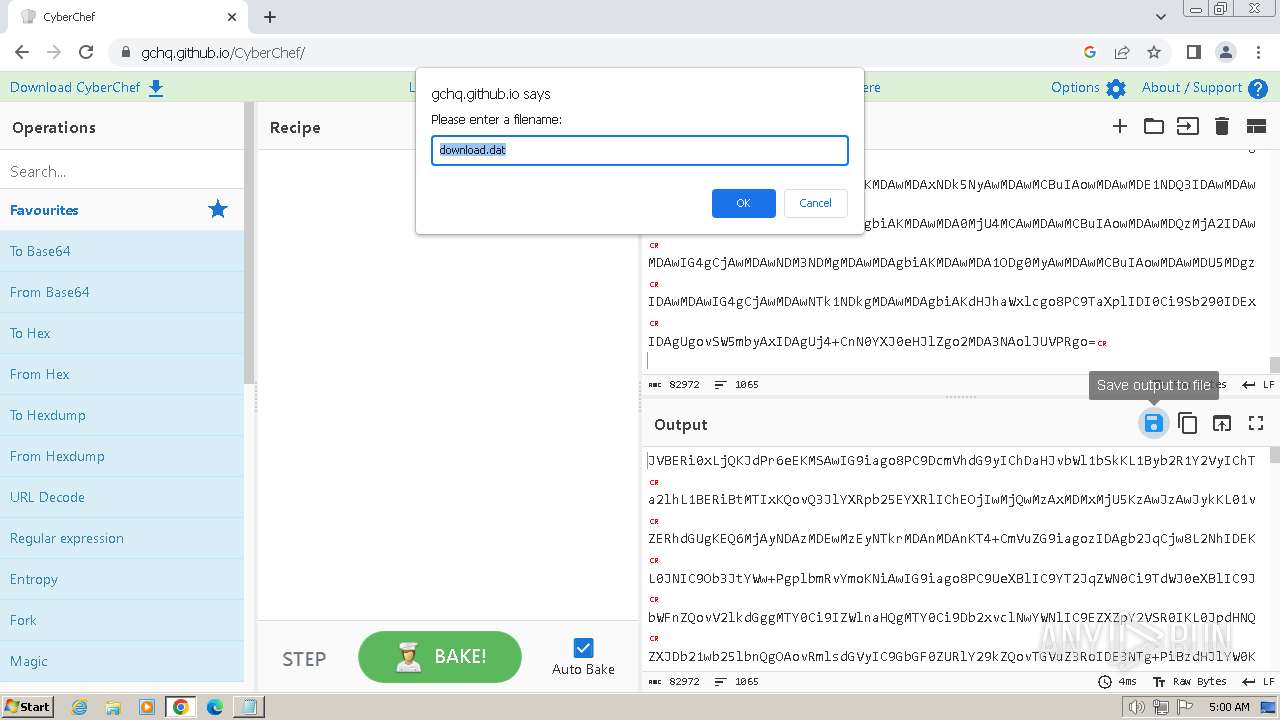Share this page icon
1280x720 pixels.
1122,52
